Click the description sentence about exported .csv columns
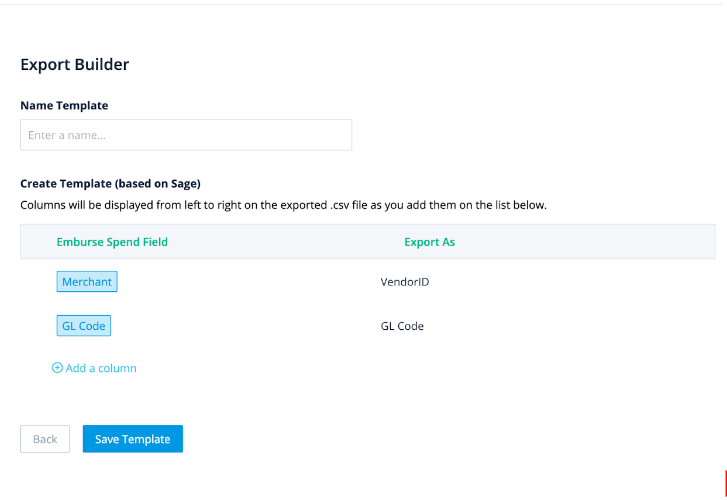Image resolution: width=727 pixels, height=500 pixels. click(283, 205)
